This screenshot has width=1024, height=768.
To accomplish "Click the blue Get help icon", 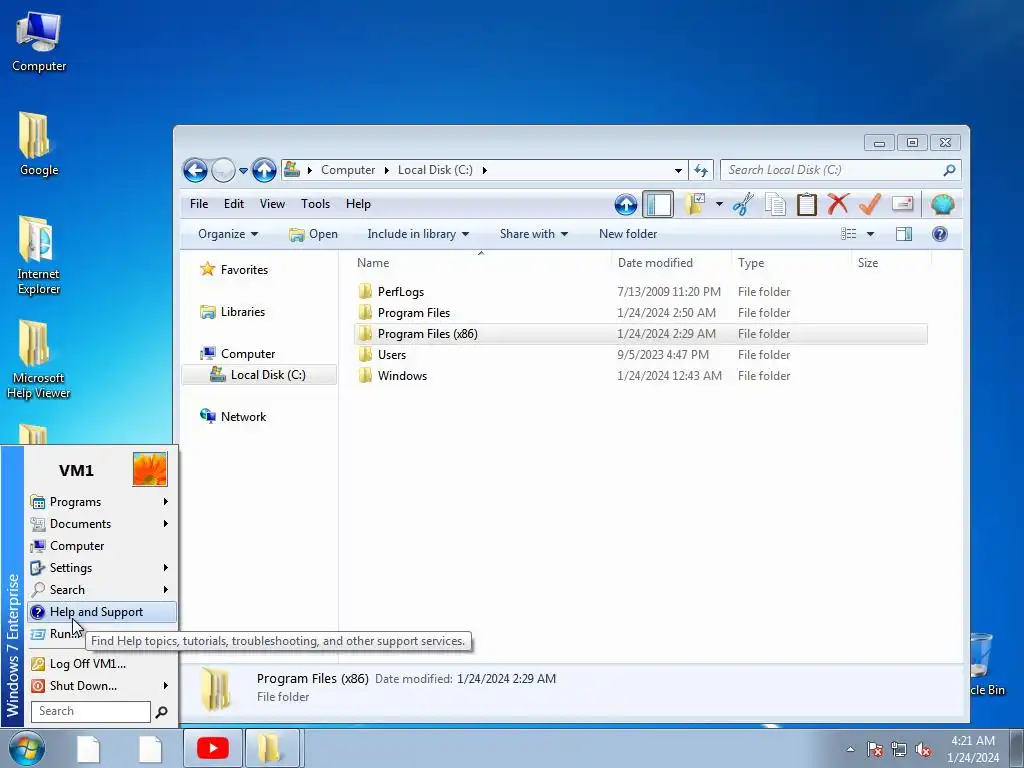I will pyautogui.click(x=940, y=234).
